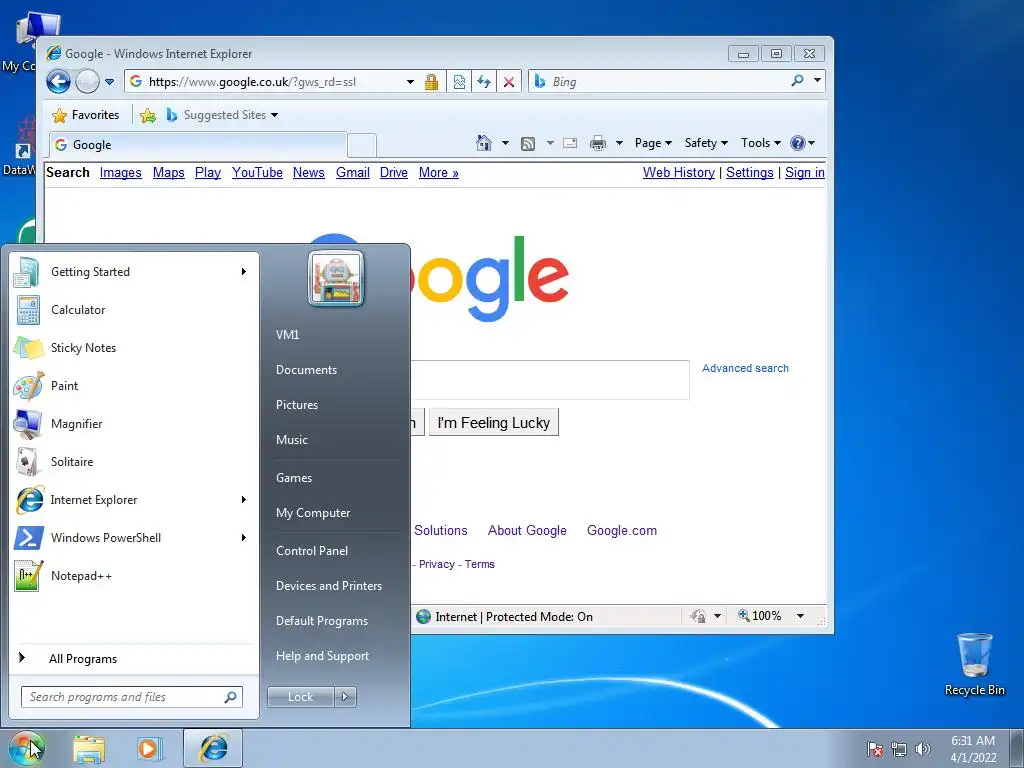
Task: Click the Print icon
Action: tap(598, 143)
